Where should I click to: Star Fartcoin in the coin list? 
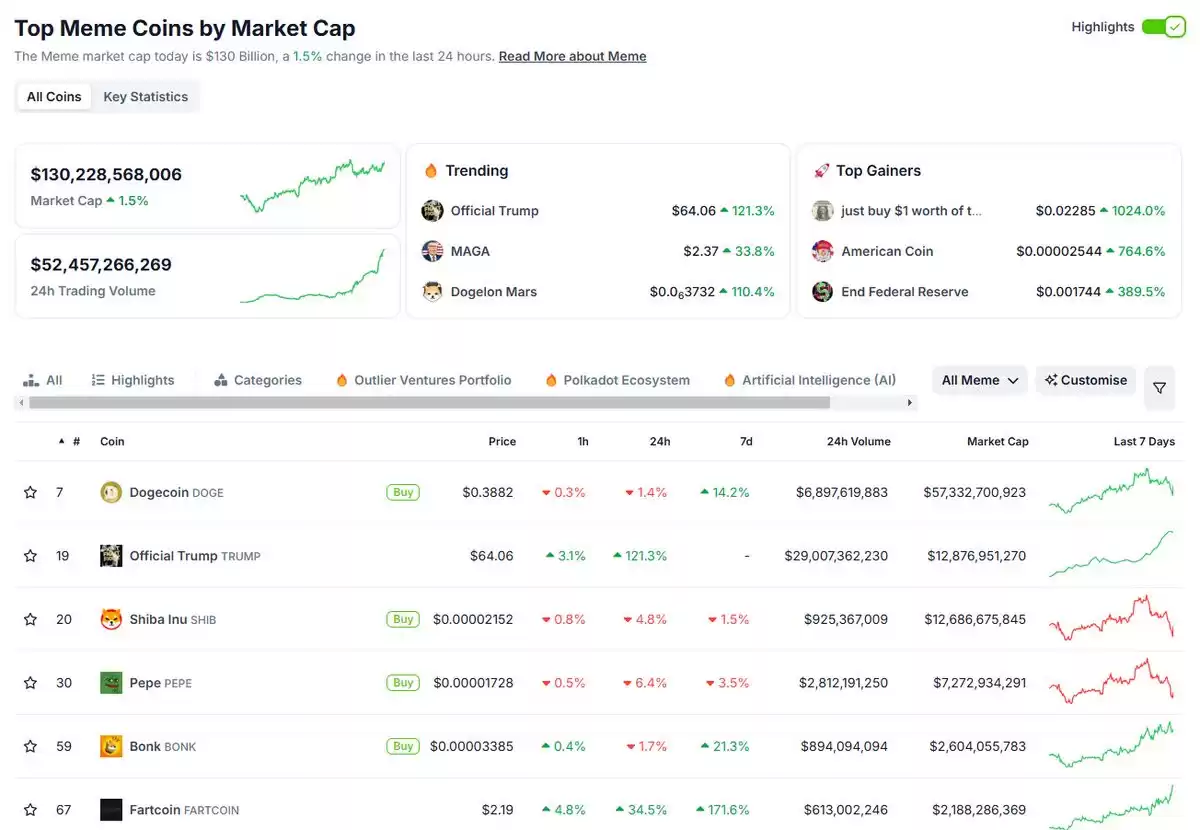(x=30, y=810)
